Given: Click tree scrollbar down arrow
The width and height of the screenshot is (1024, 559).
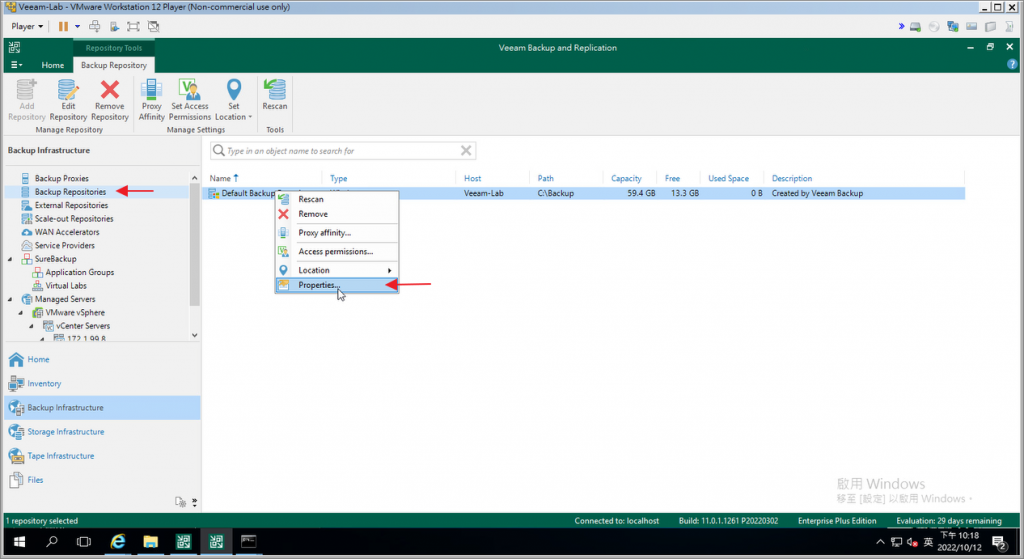Looking at the screenshot, I should point(195,335).
